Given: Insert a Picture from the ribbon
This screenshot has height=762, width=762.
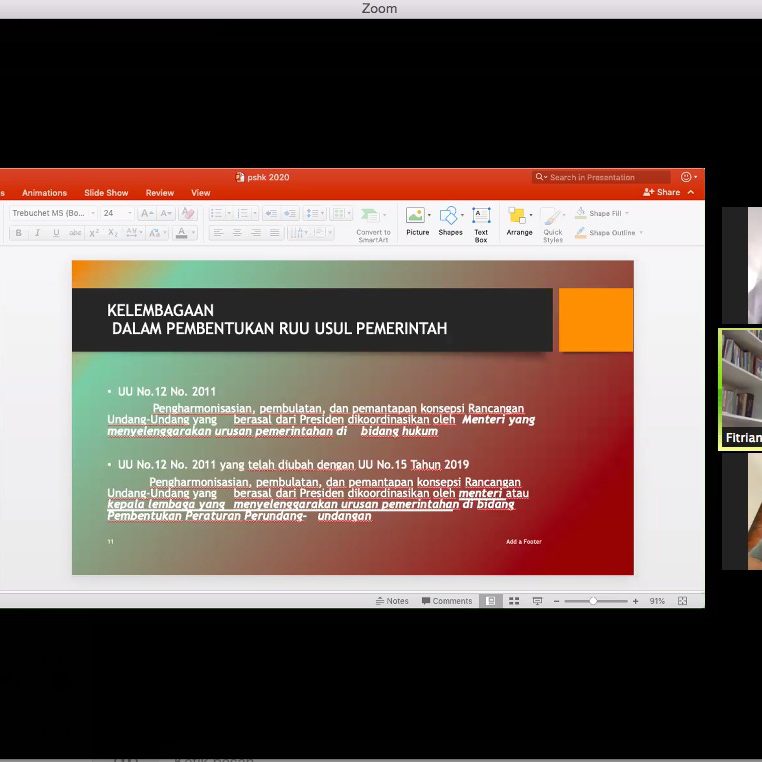Looking at the screenshot, I should [416, 220].
